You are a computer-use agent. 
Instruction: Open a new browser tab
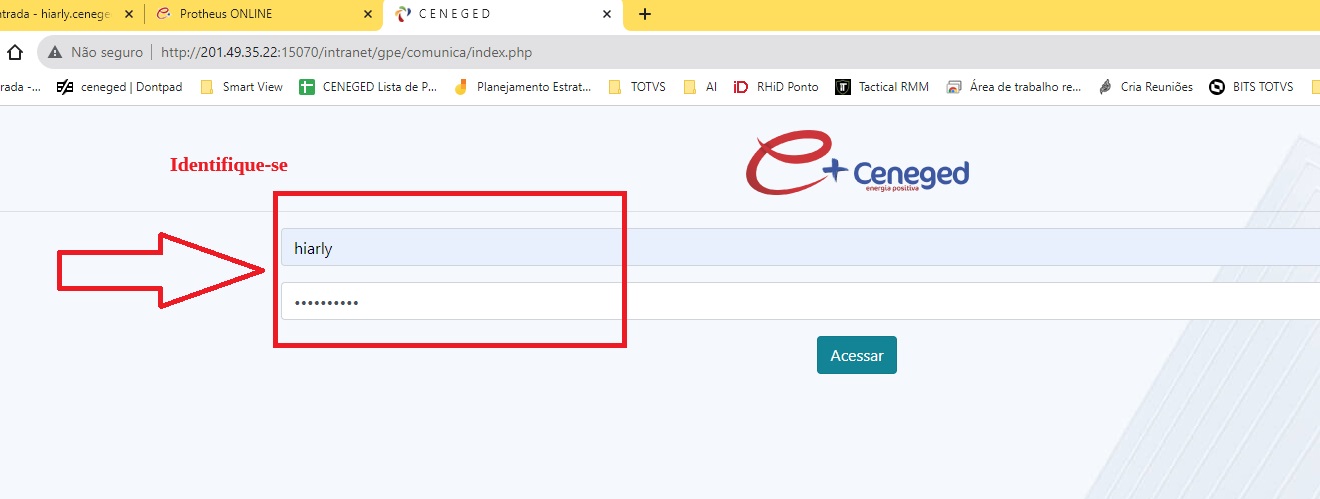point(645,14)
